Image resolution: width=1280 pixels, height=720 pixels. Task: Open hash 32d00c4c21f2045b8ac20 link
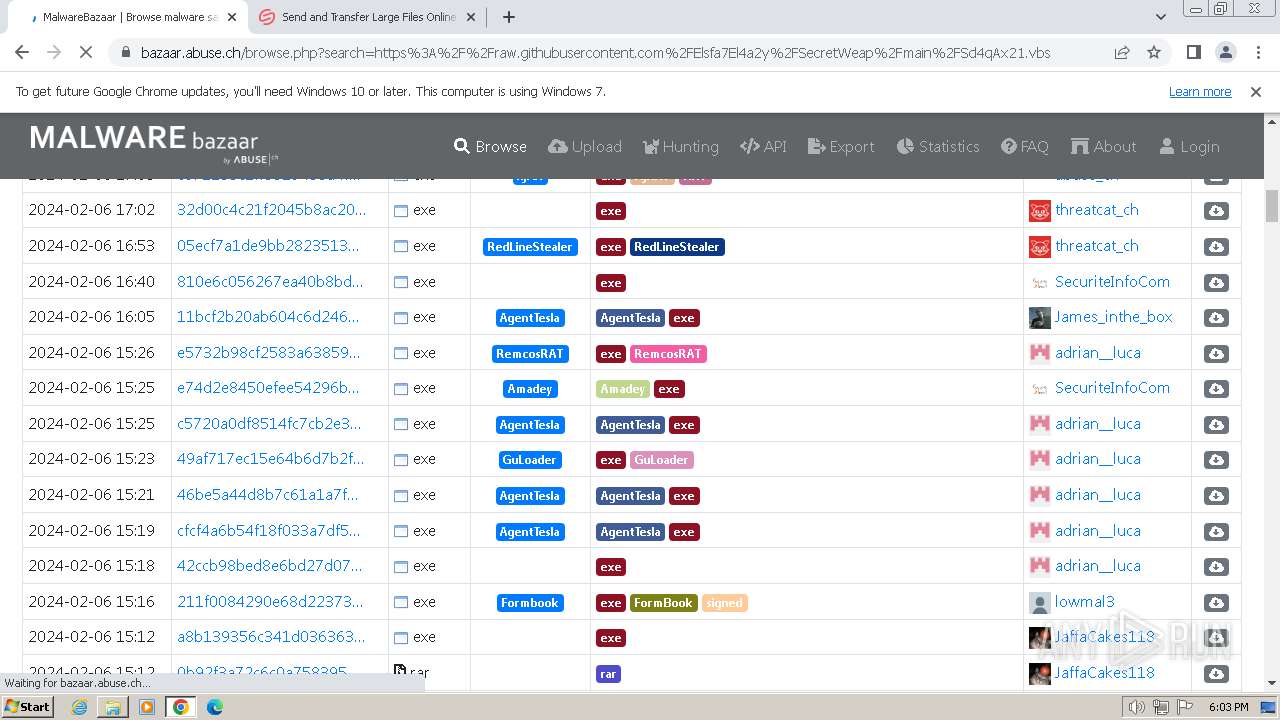(271, 210)
